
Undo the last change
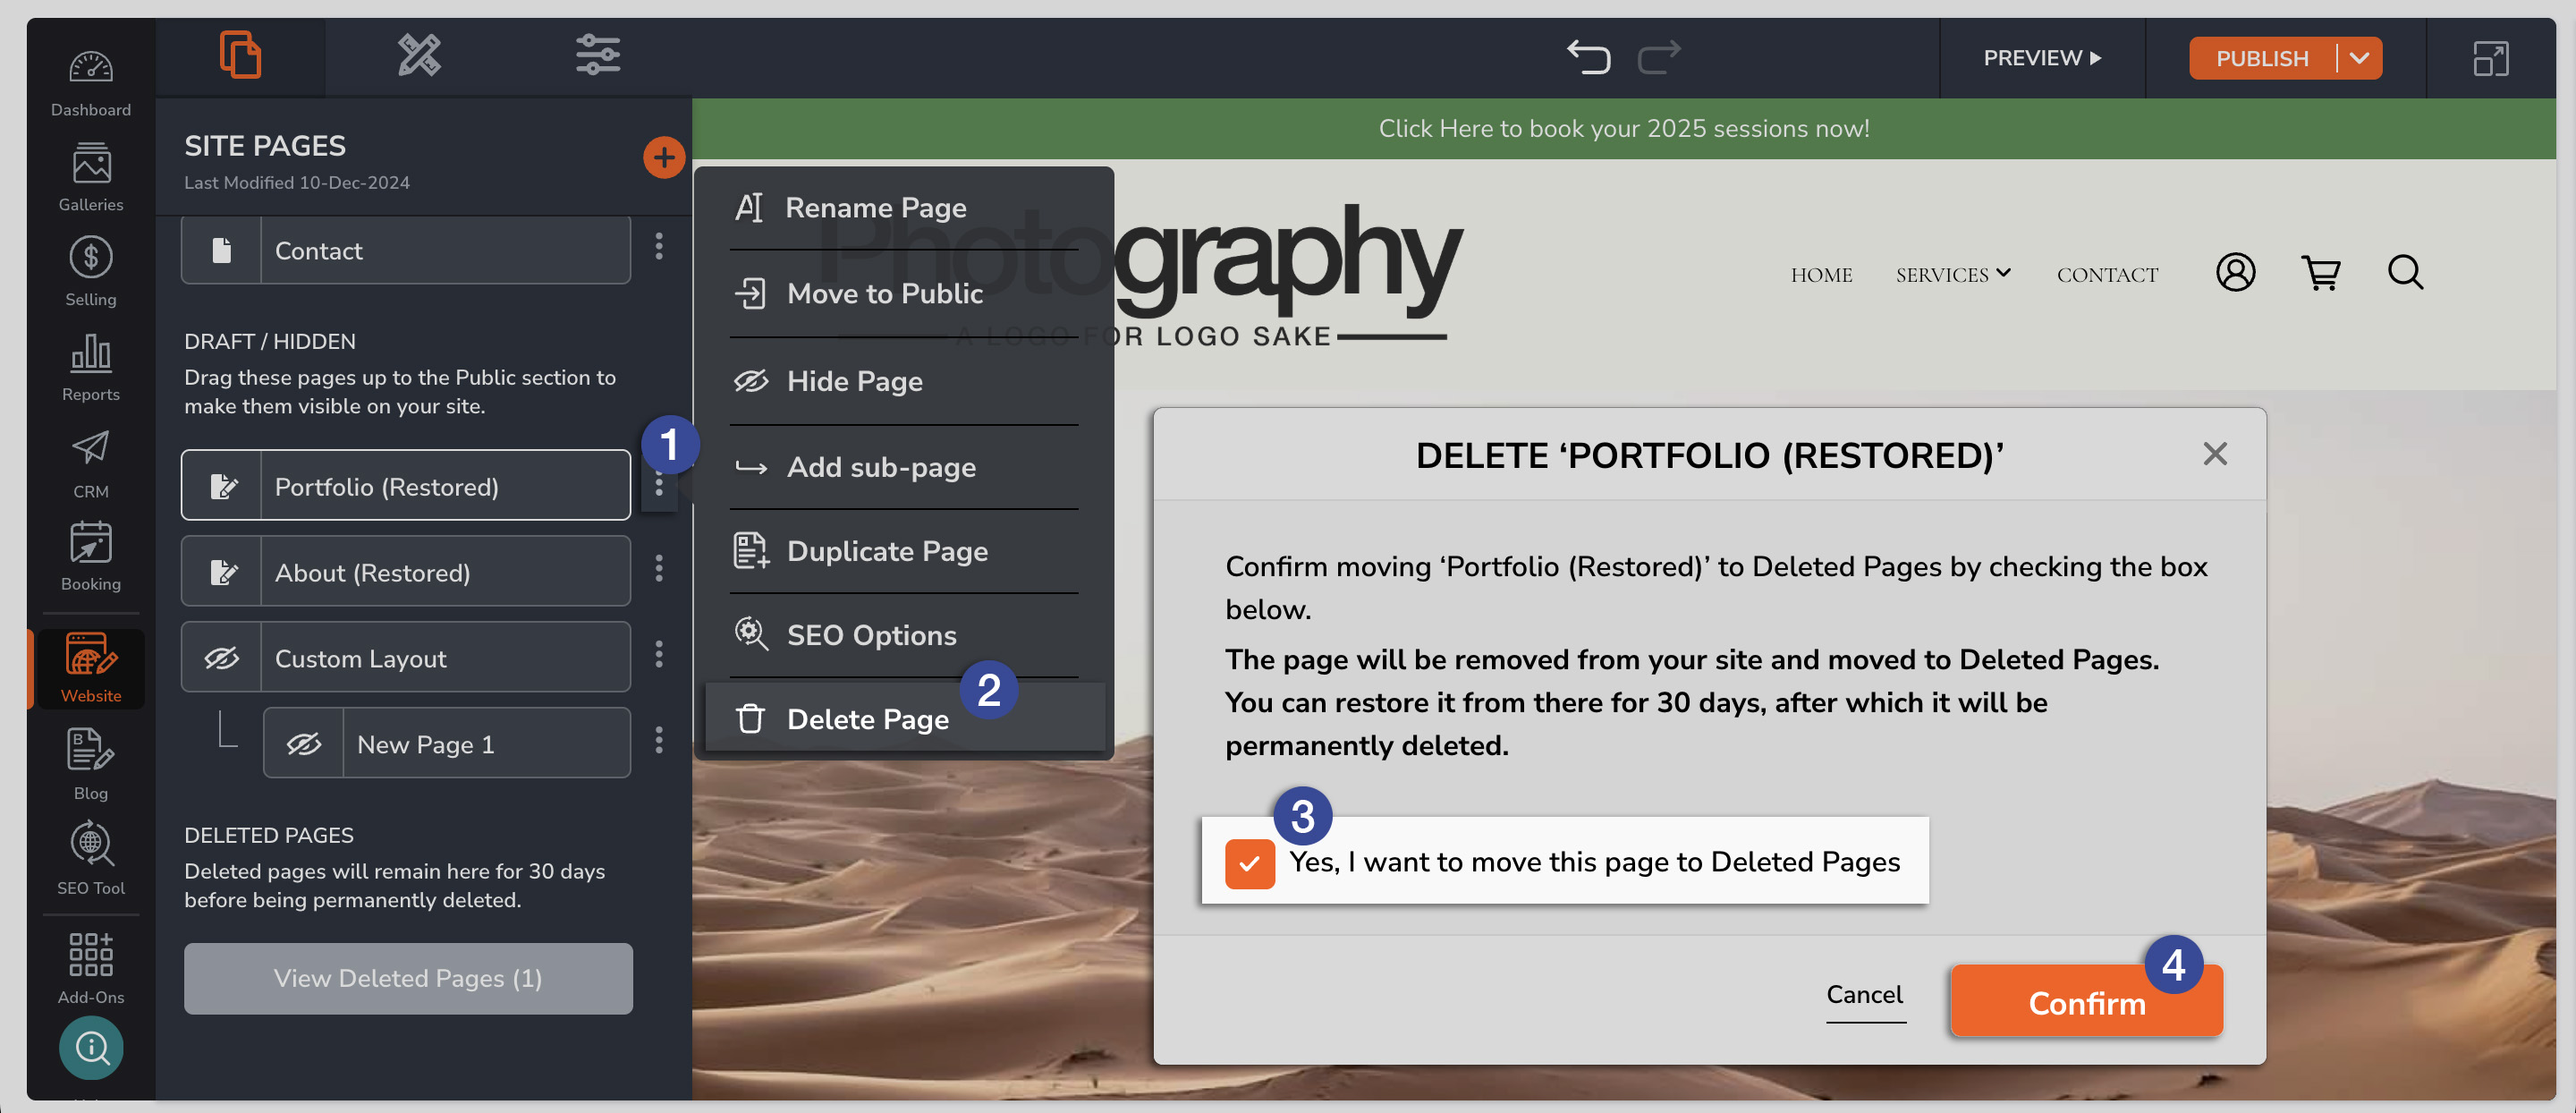pos(1588,57)
